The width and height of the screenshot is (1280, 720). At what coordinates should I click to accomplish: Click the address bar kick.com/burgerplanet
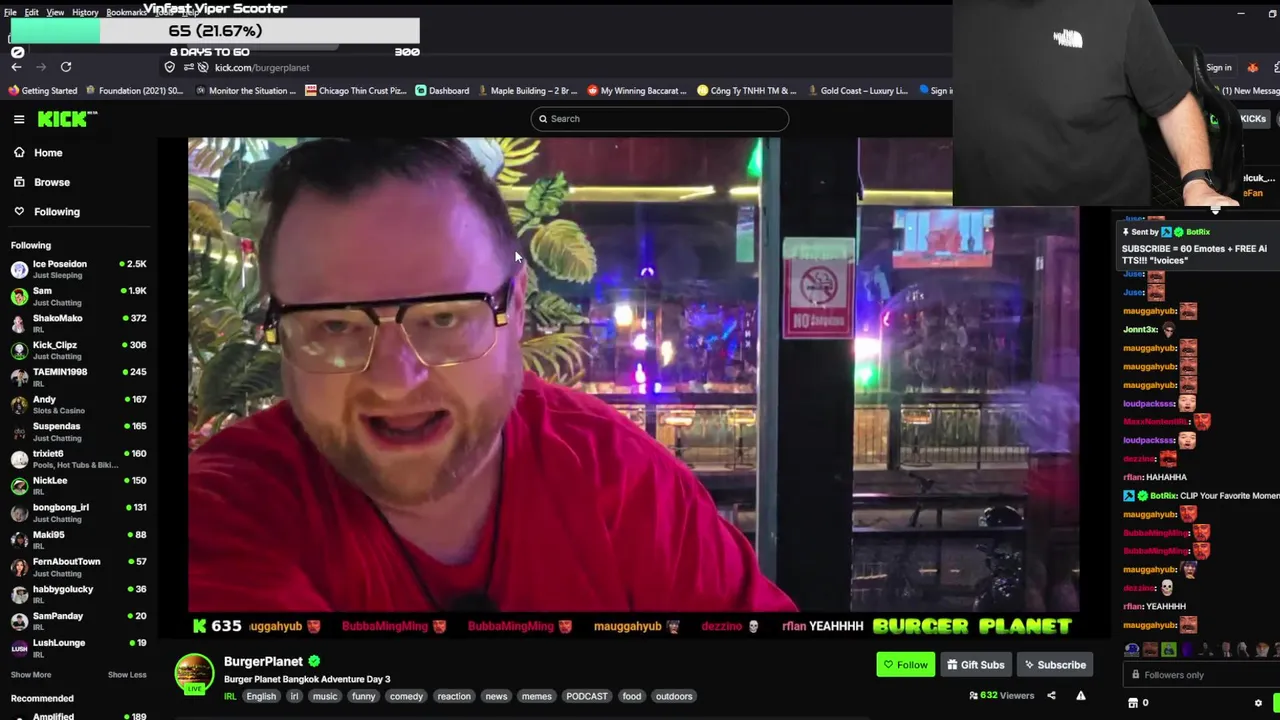click(x=262, y=67)
